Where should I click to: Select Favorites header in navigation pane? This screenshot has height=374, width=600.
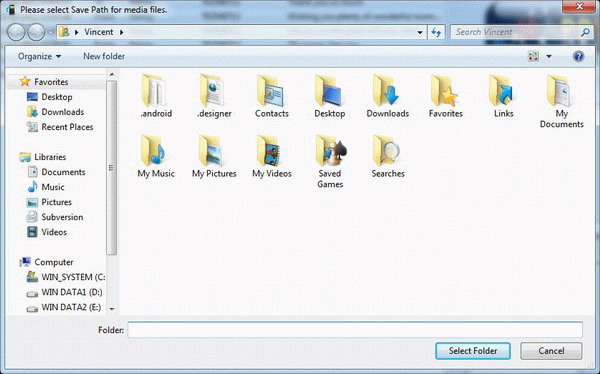coord(44,82)
